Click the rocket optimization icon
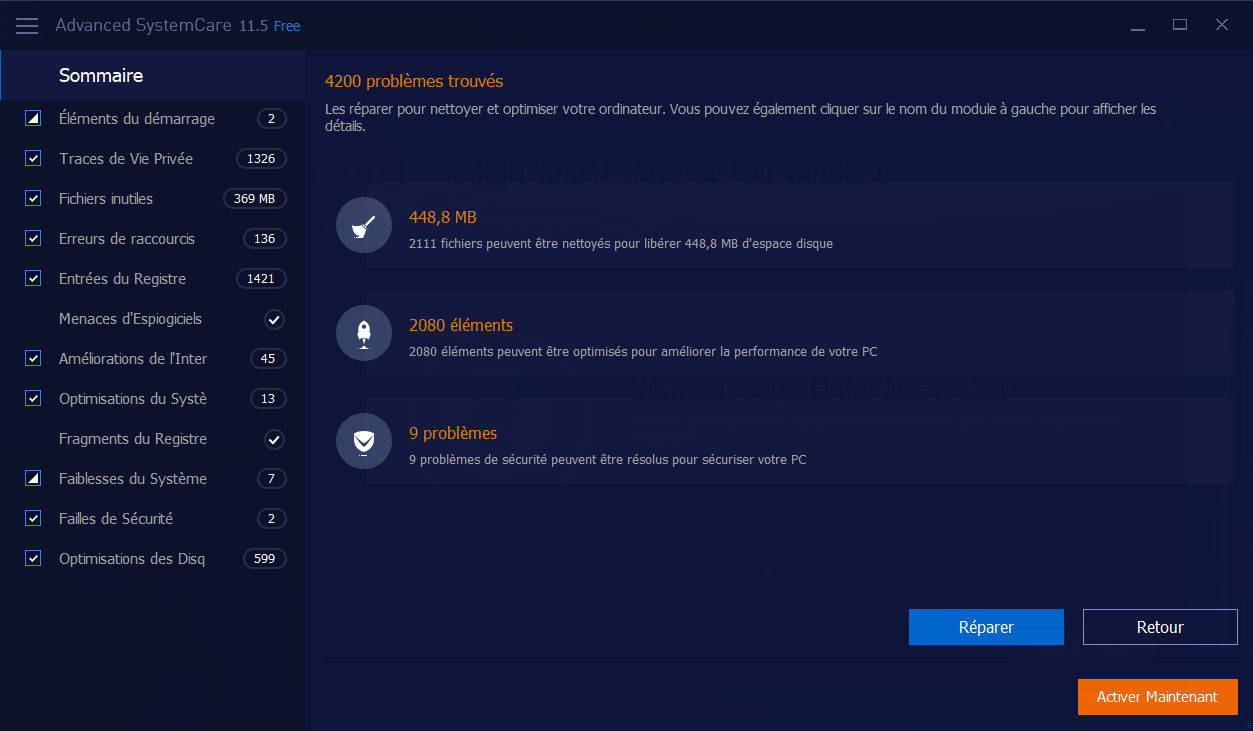Viewport: 1253px width, 731px height. pos(364,333)
